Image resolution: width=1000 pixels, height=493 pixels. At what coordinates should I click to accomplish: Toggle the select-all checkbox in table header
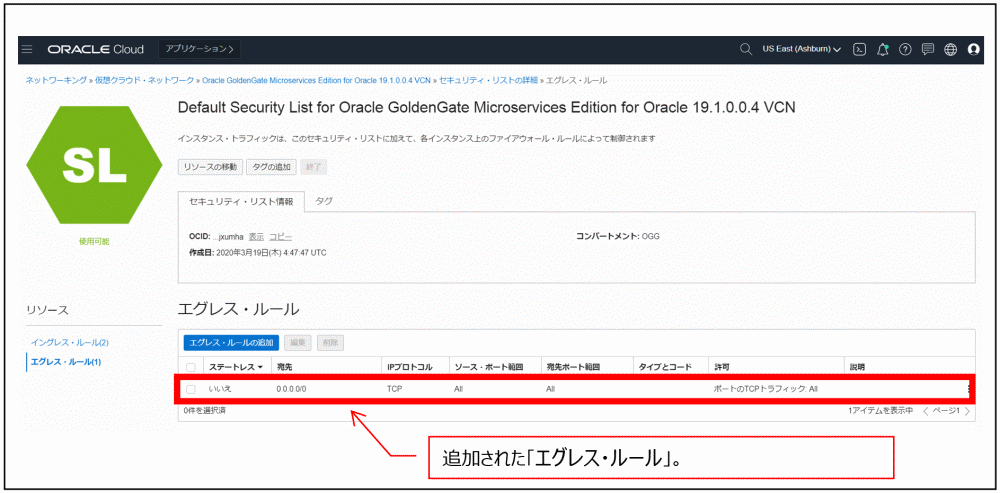click(x=191, y=367)
